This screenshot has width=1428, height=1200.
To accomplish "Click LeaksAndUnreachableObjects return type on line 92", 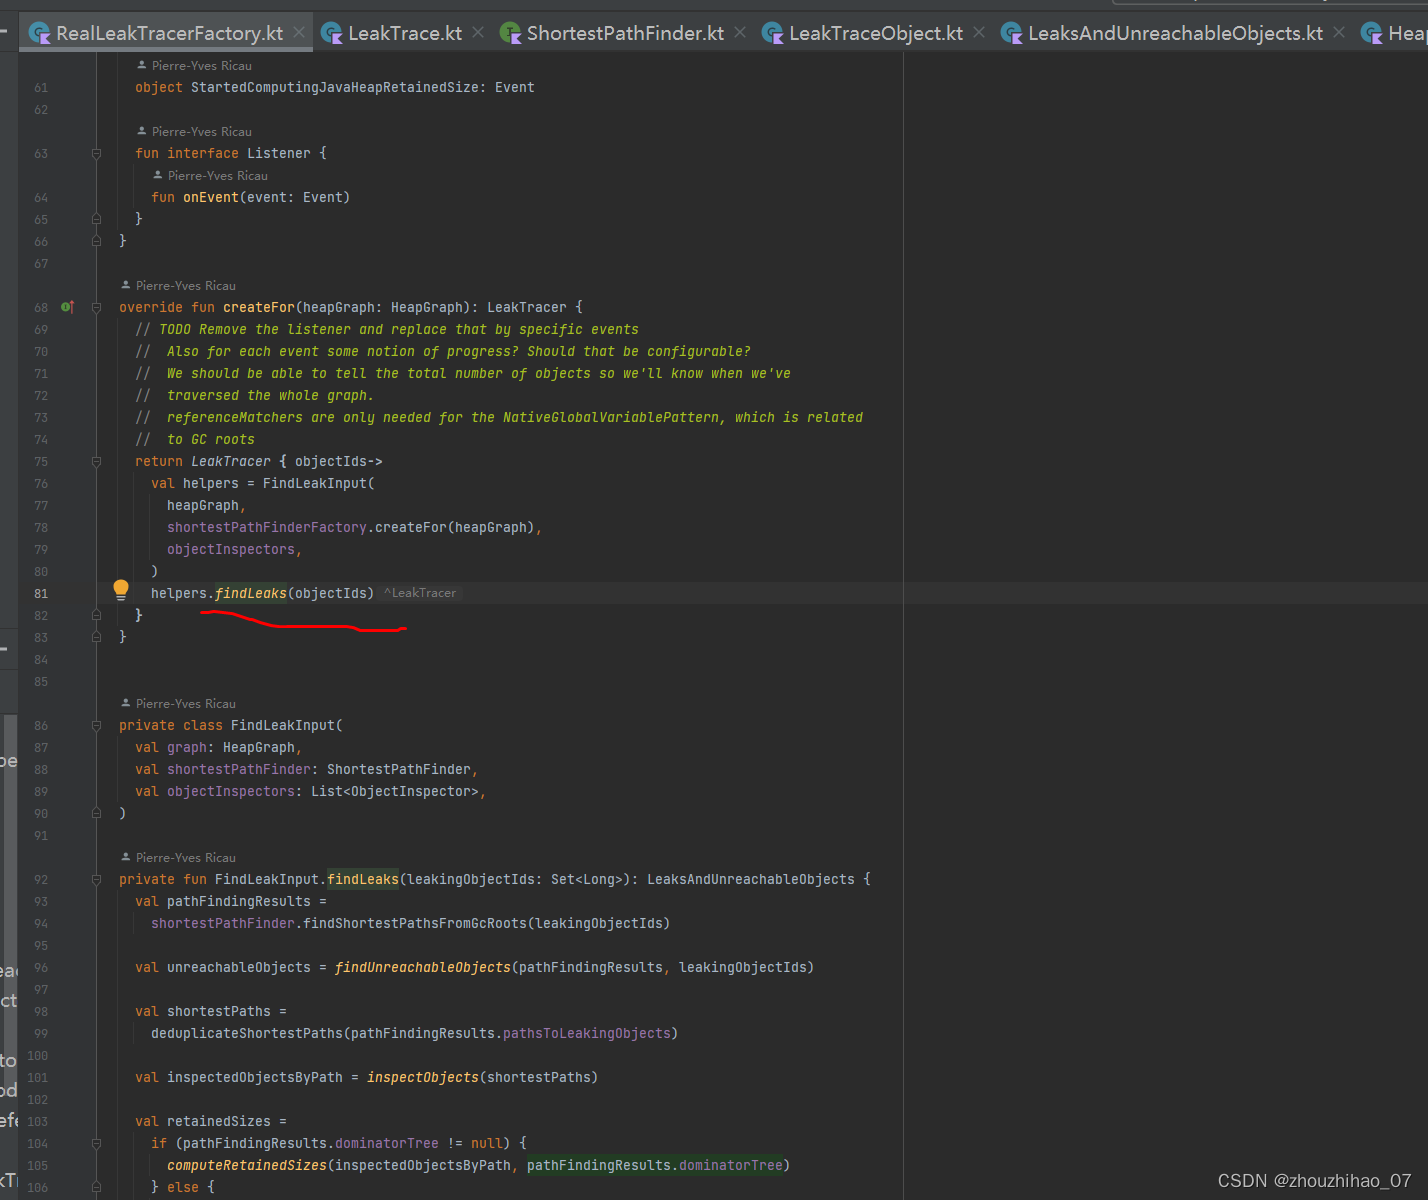I will [x=751, y=879].
